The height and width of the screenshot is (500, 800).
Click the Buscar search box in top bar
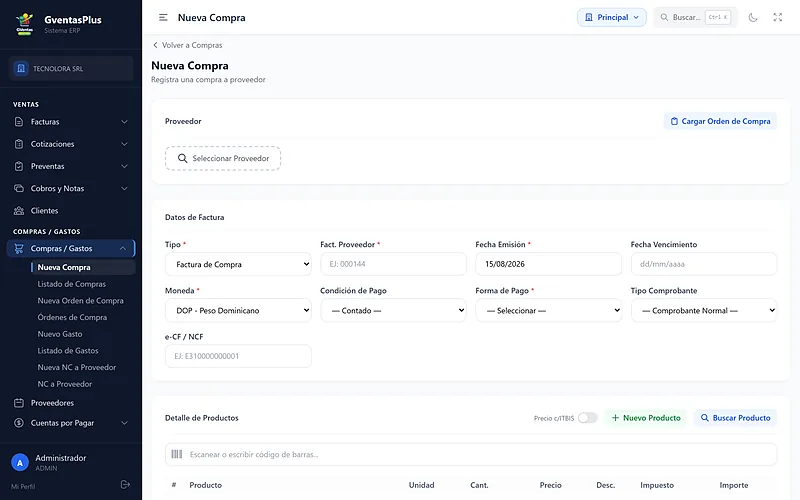tap(695, 17)
